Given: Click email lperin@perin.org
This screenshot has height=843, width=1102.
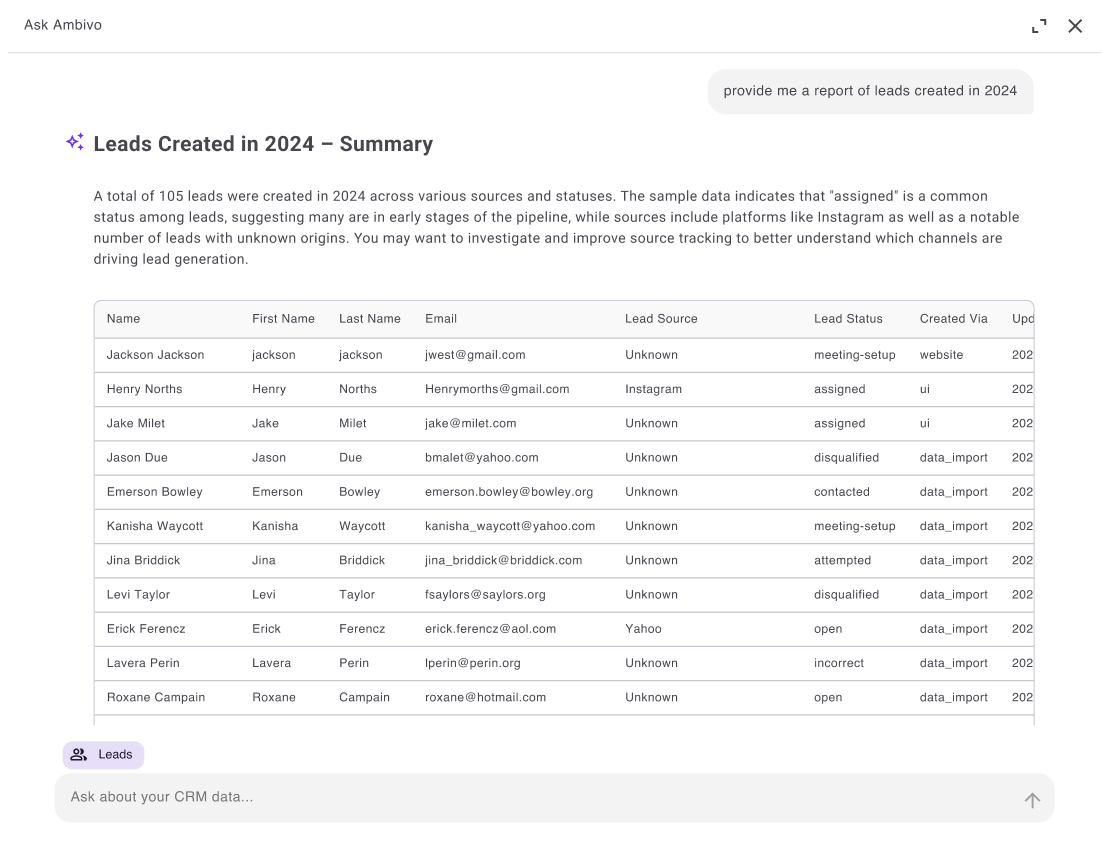Looking at the screenshot, I should coord(473,663).
